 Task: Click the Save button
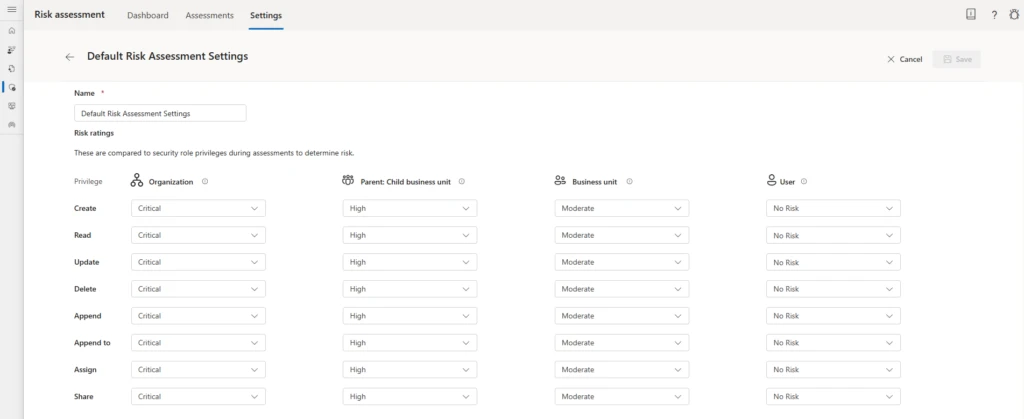pyautogui.click(x=956, y=59)
